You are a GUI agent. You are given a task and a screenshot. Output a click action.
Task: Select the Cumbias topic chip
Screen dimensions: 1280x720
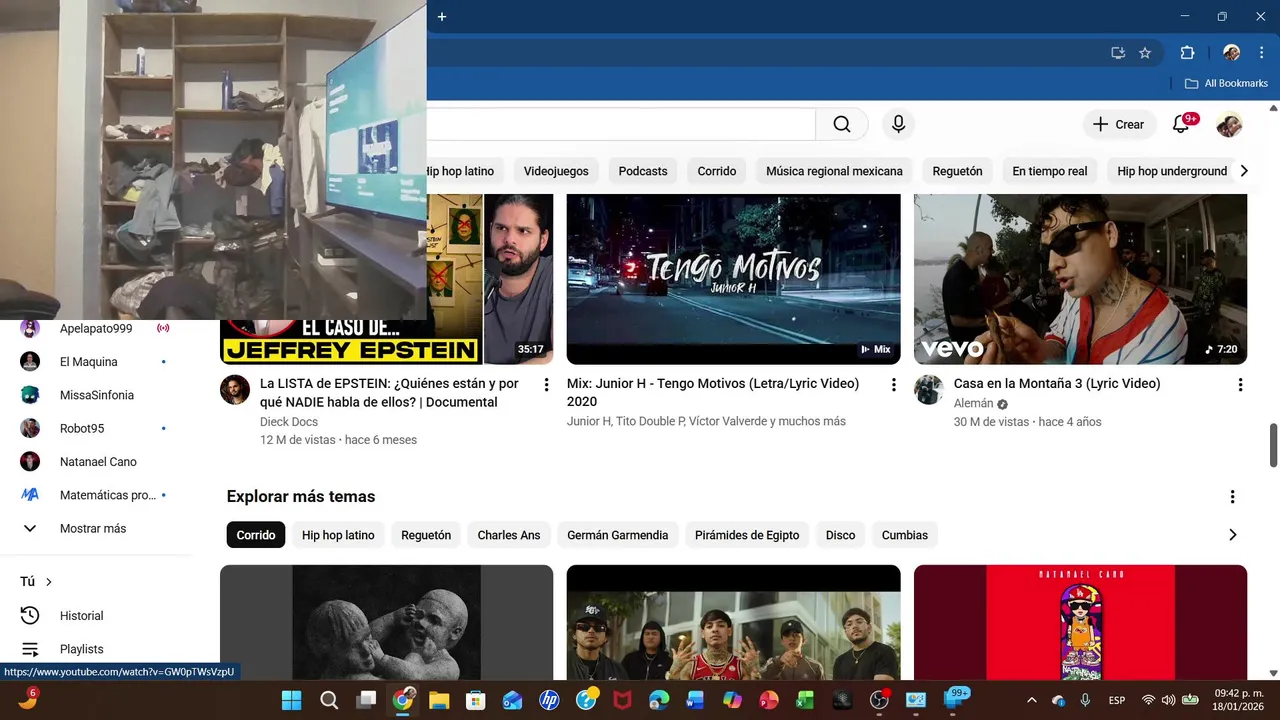click(x=905, y=535)
